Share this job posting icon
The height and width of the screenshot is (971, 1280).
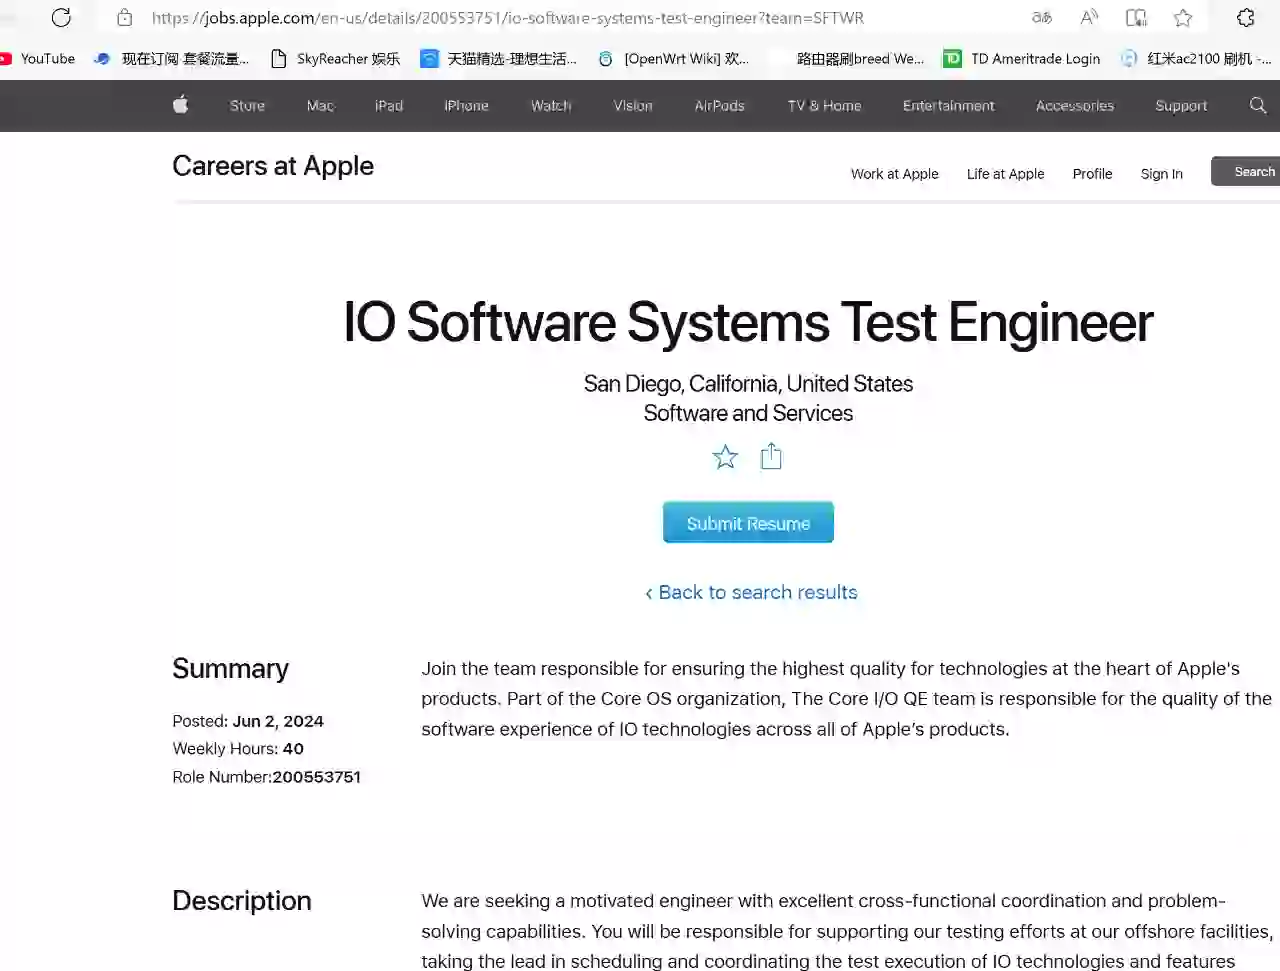(x=771, y=457)
